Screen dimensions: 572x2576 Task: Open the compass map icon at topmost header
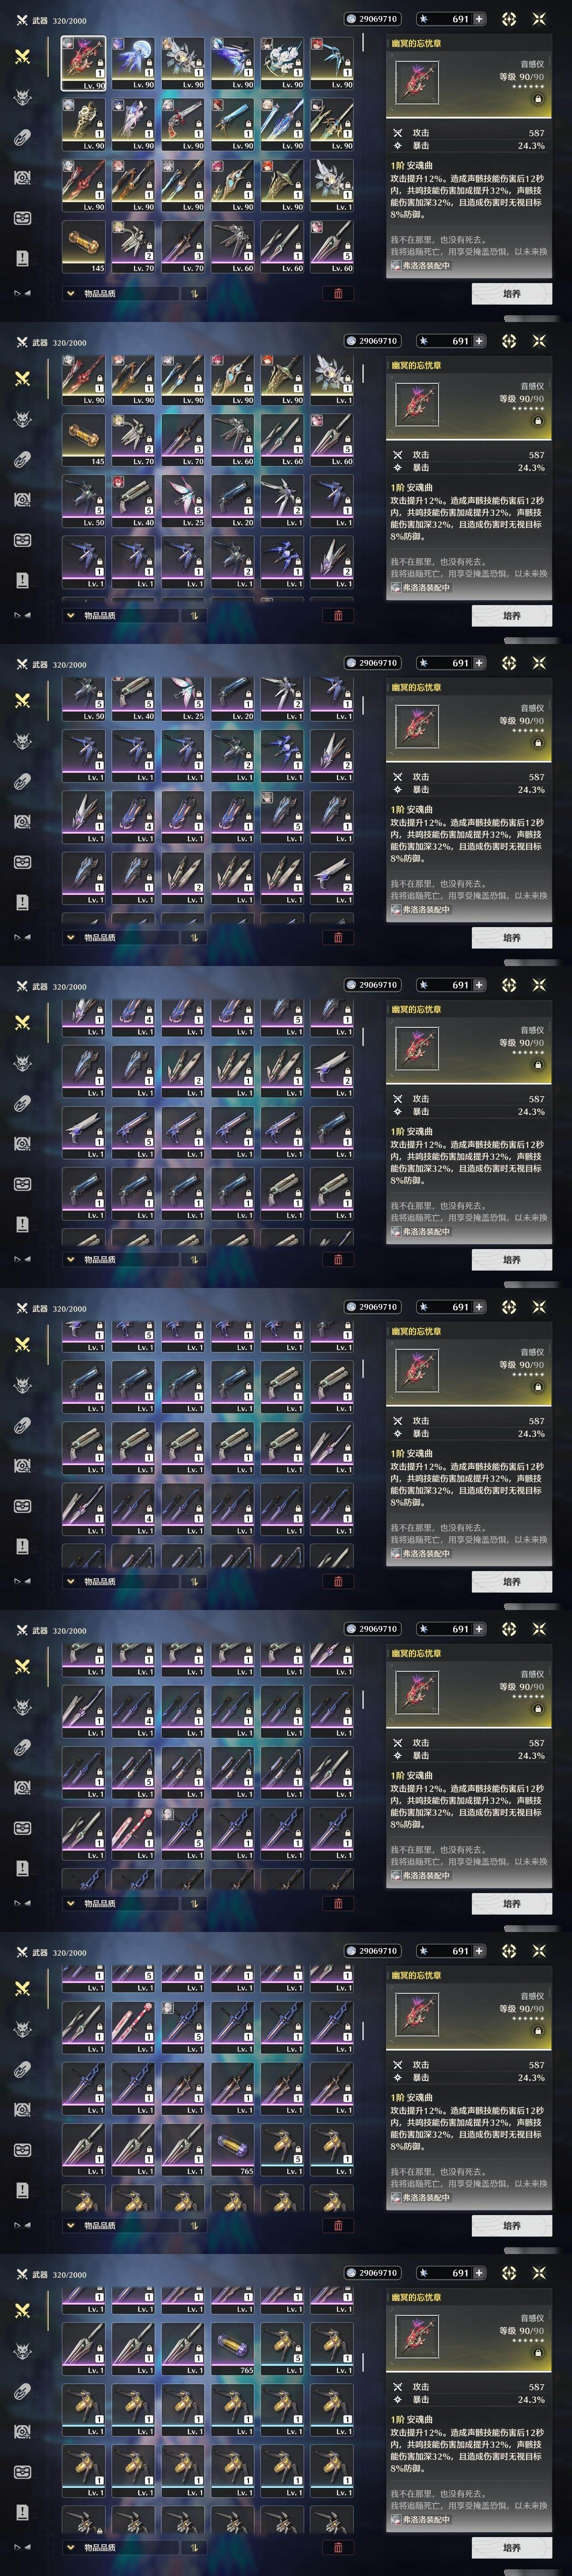tap(509, 19)
